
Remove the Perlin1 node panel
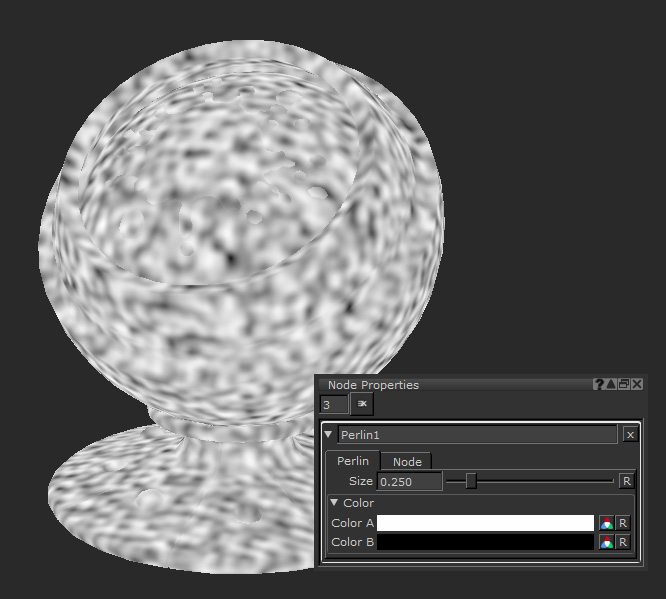click(630, 435)
